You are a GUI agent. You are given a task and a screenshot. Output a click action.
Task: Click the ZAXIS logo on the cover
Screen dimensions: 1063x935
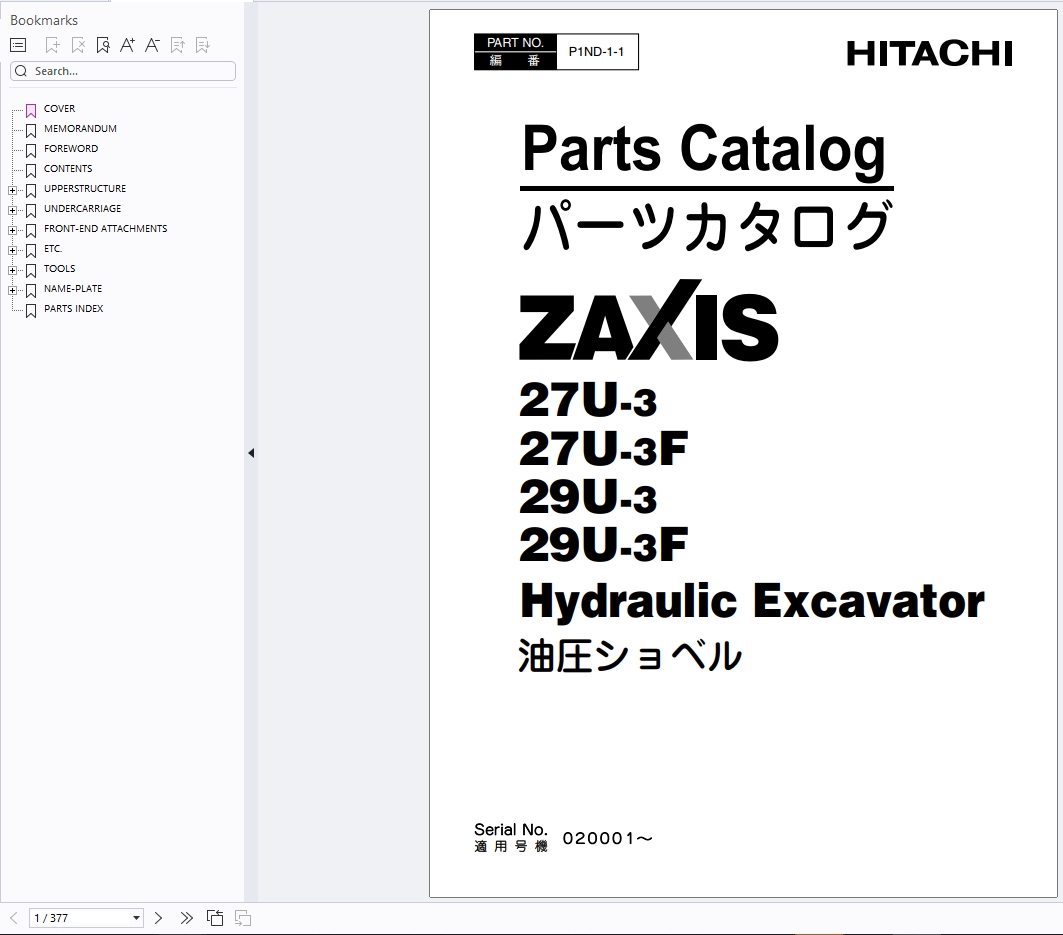coord(649,320)
